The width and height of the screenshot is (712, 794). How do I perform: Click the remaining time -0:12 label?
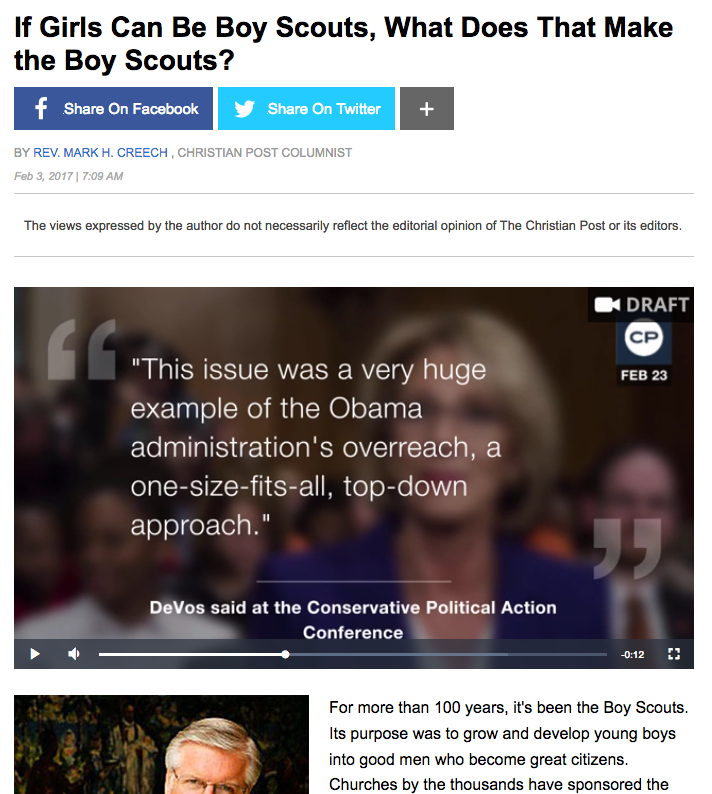(x=632, y=654)
